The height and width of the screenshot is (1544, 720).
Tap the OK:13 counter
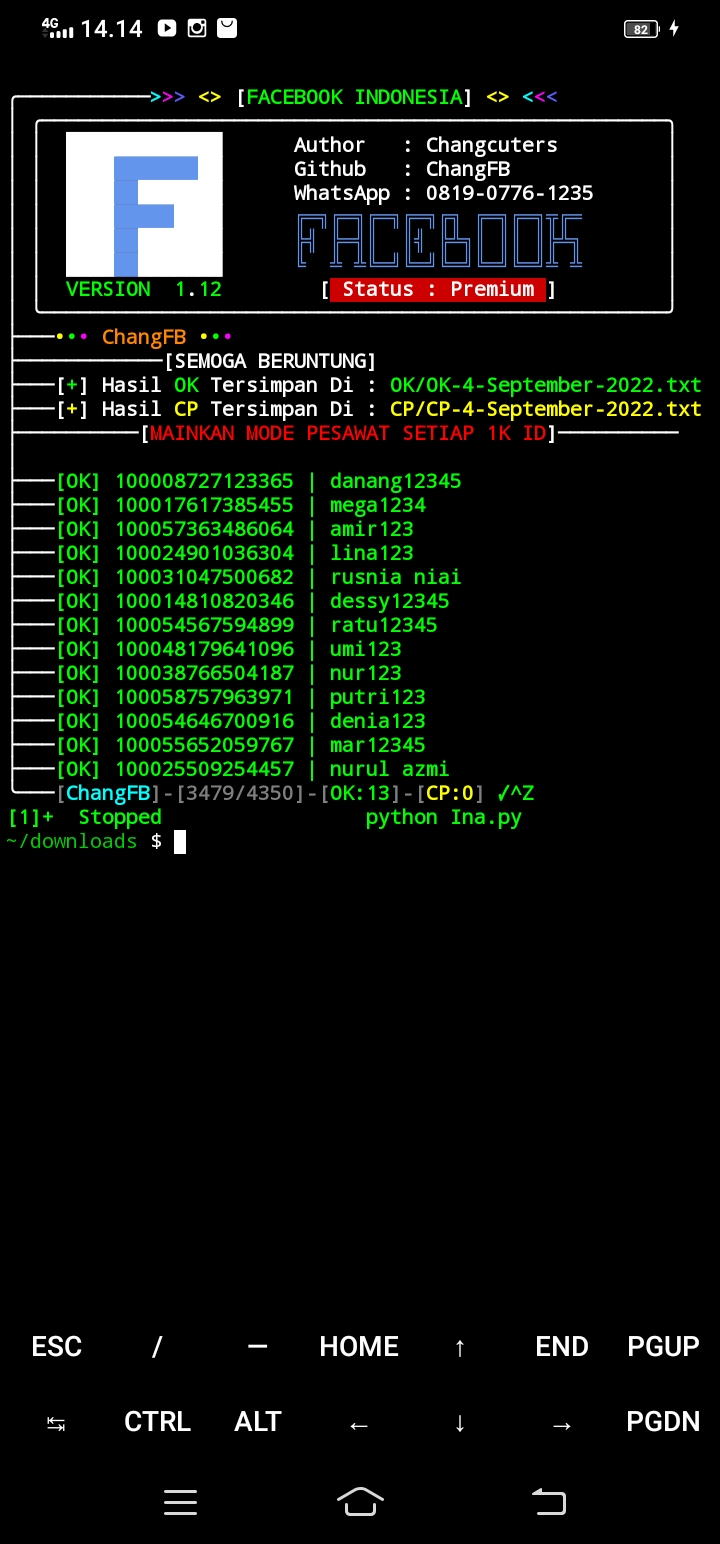click(x=360, y=794)
